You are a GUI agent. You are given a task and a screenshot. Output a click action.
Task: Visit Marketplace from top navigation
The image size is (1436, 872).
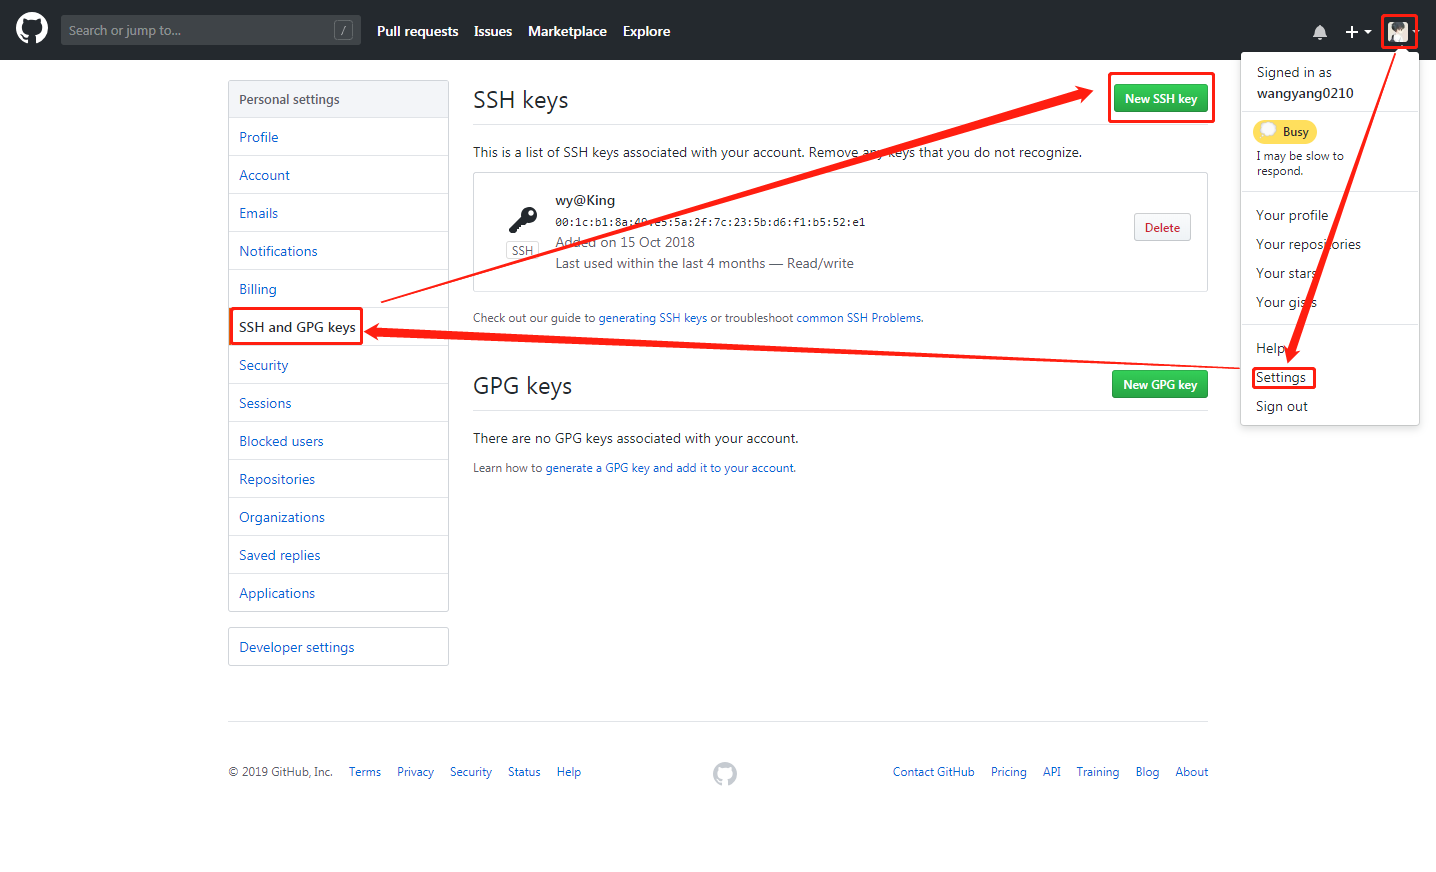coord(567,31)
